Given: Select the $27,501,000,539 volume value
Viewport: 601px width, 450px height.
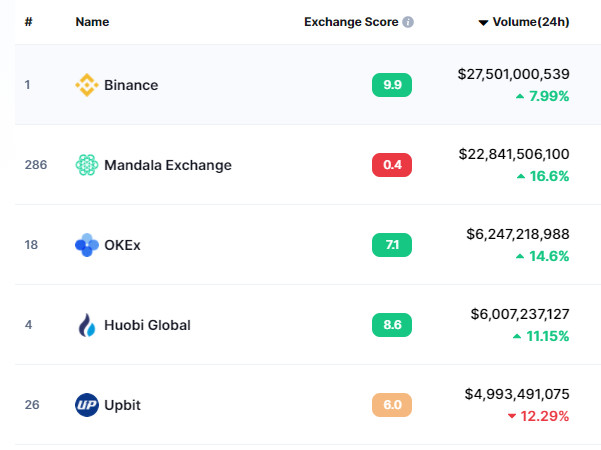Looking at the screenshot, I should click(x=514, y=74).
